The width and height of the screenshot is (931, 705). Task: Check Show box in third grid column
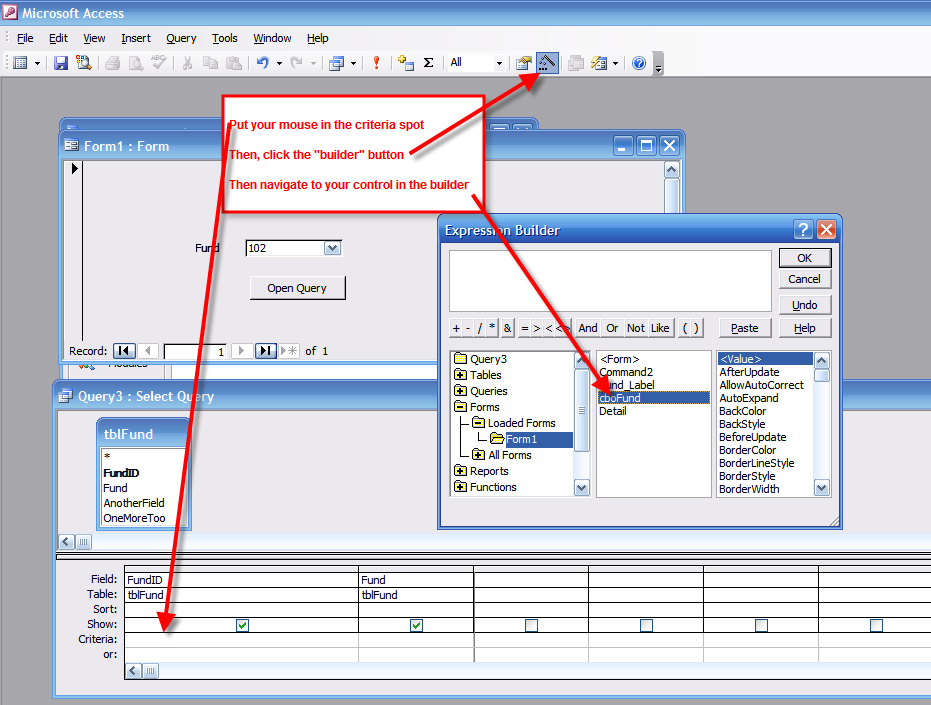(531, 625)
